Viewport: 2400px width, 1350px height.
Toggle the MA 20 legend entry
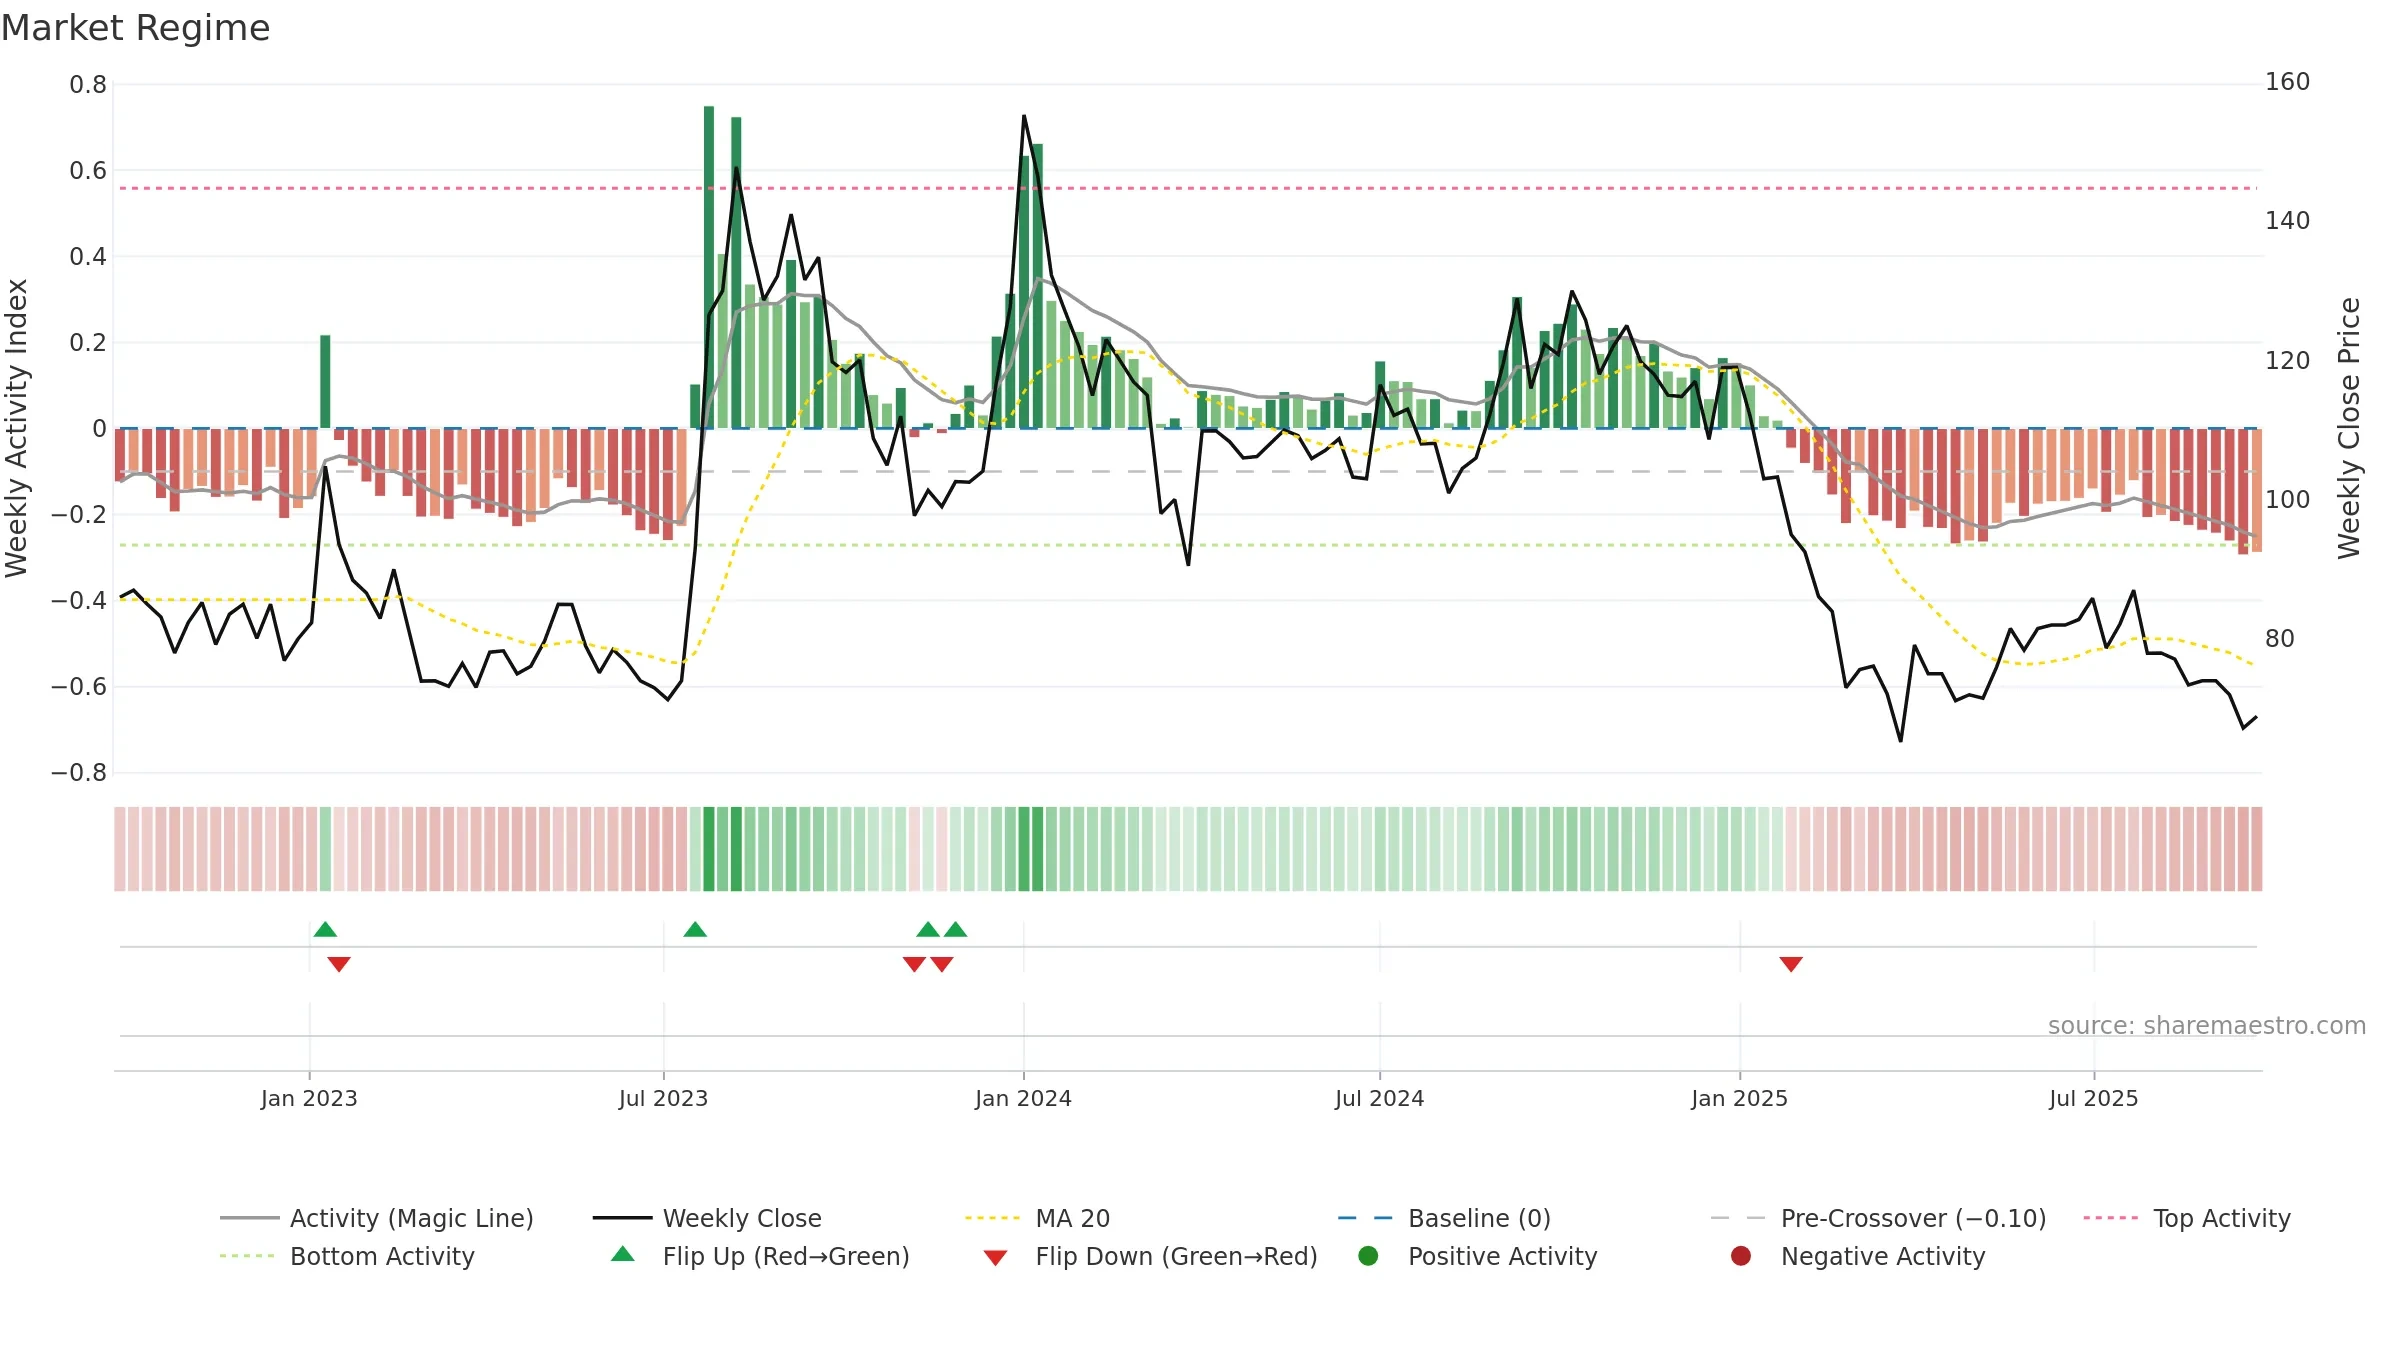click(x=1037, y=1218)
